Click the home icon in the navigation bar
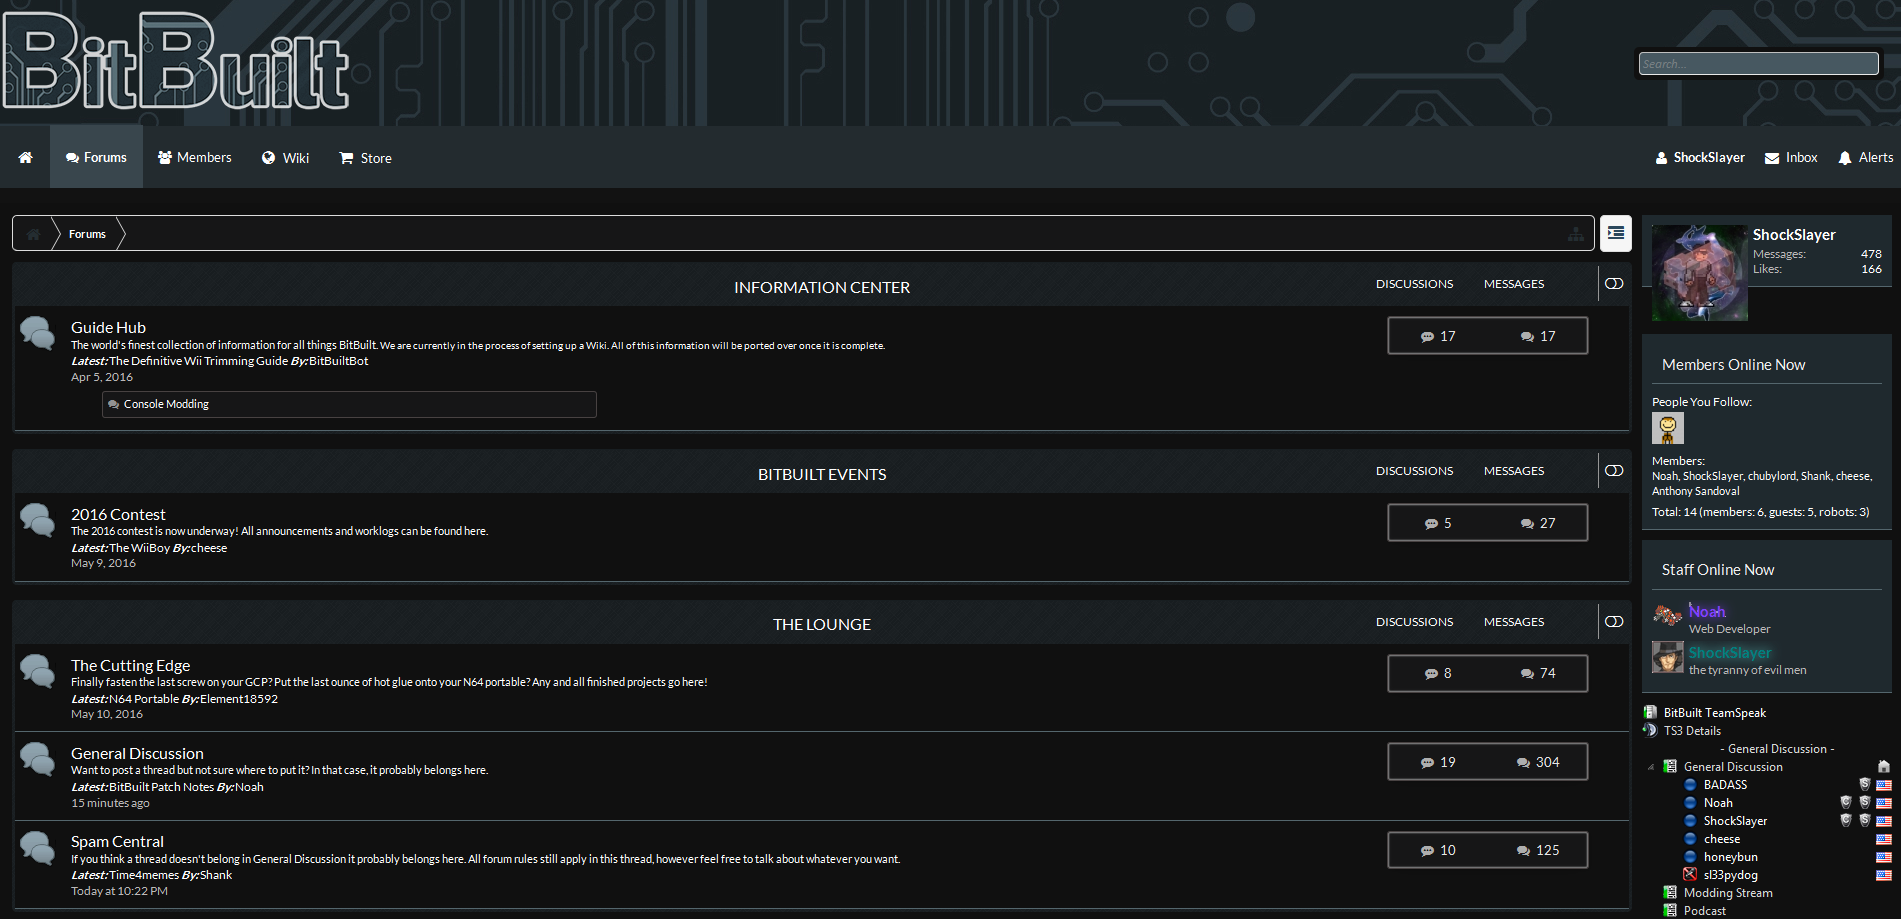This screenshot has height=919, width=1901. [x=26, y=157]
